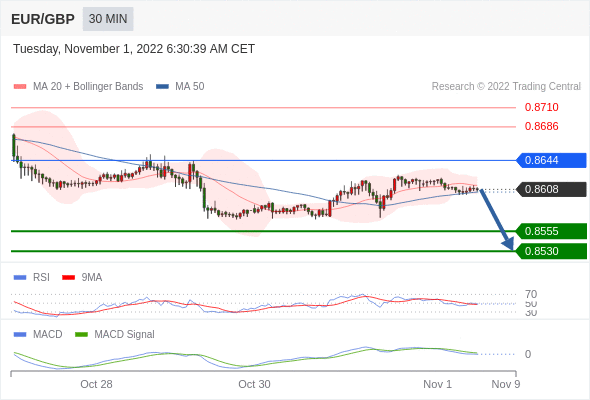Toggle MA 20 + Bollinger Bands legend swatch
The height and width of the screenshot is (400, 590).
(x=20, y=87)
